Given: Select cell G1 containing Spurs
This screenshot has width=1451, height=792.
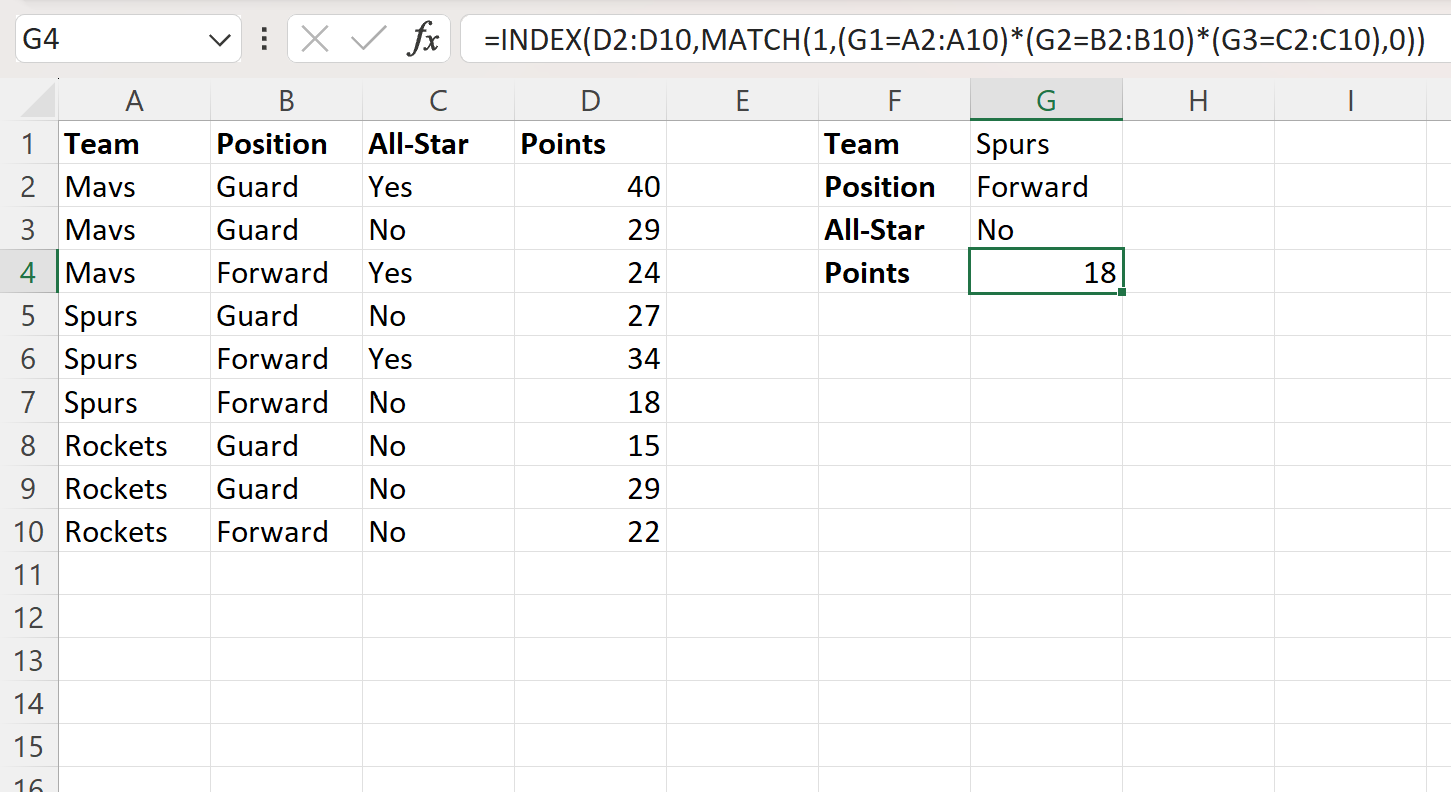Looking at the screenshot, I should point(1045,143).
